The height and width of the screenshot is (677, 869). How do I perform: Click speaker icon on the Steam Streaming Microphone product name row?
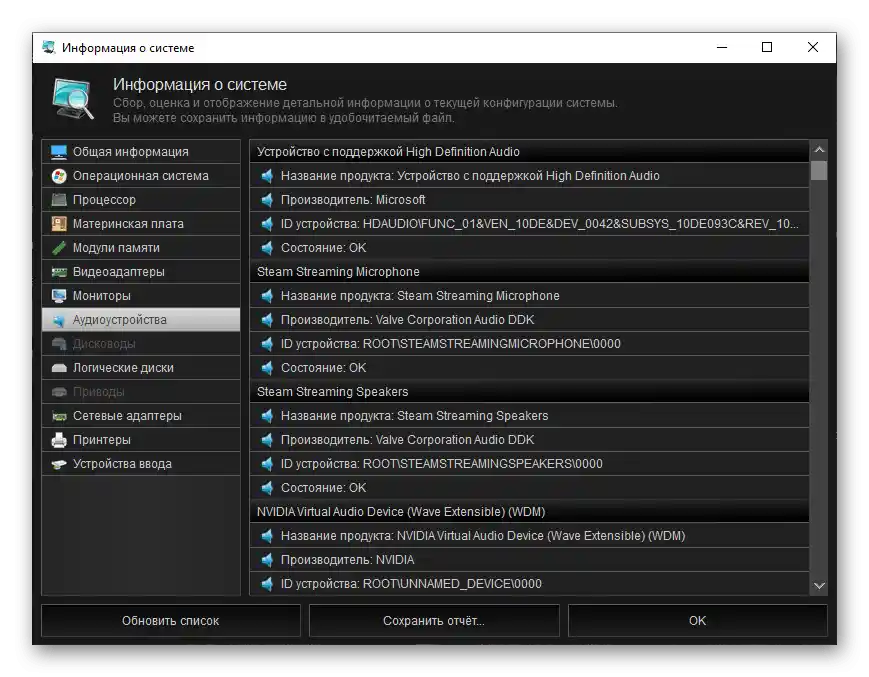(267, 296)
